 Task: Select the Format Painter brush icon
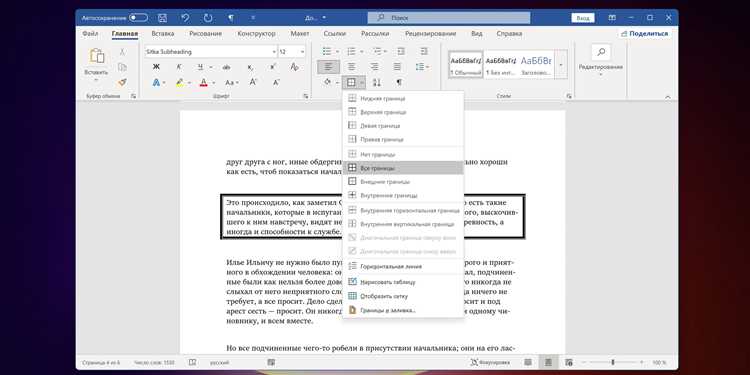point(122,82)
